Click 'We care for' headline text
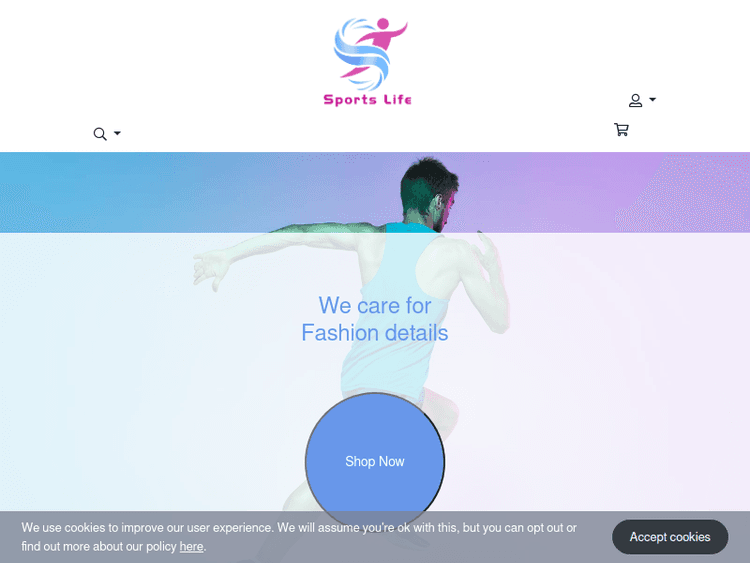 point(375,305)
